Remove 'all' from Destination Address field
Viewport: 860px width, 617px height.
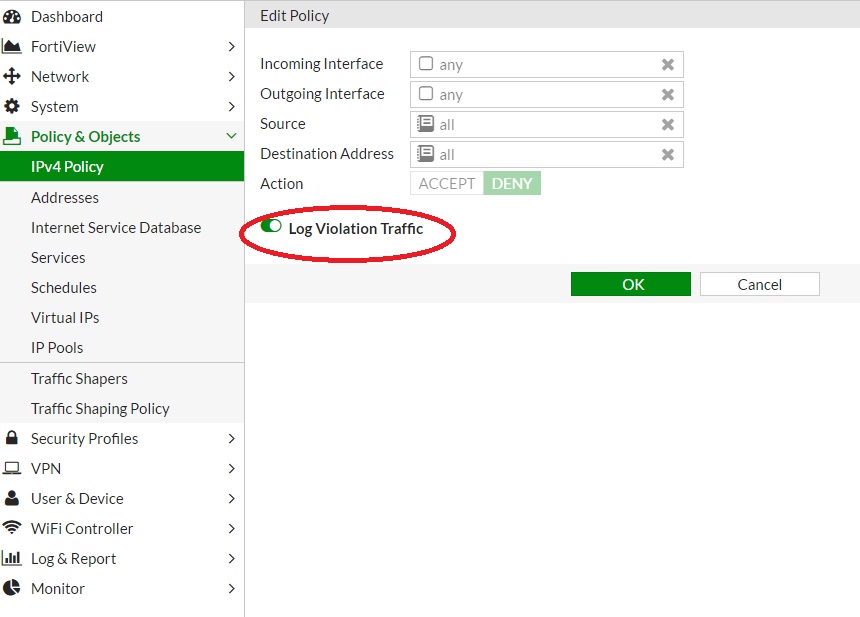(667, 155)
